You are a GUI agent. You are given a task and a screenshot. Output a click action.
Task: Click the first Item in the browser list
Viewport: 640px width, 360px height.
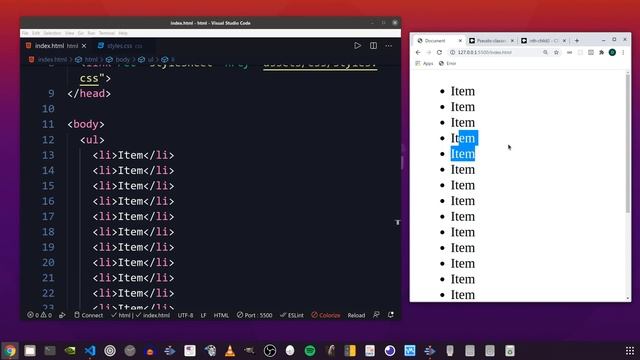pyautogui.click(x=463, y=91)
